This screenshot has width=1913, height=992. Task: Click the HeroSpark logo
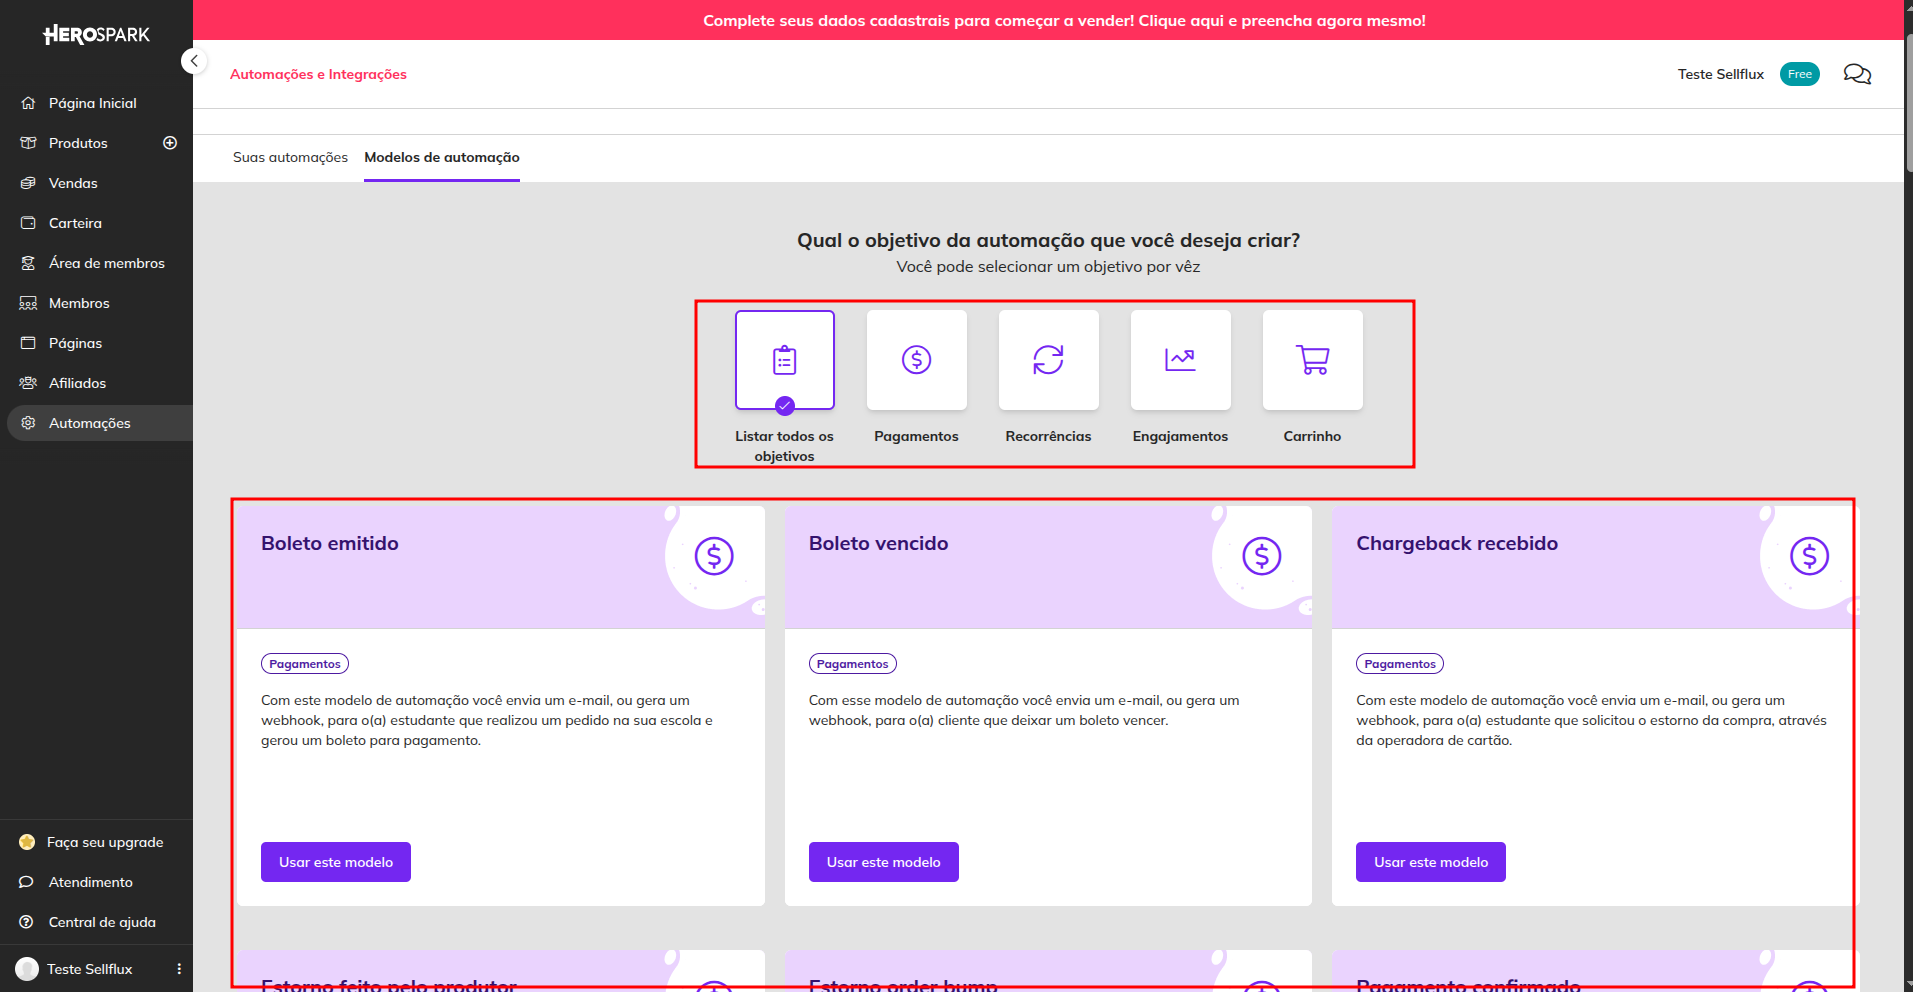(96, 35)
